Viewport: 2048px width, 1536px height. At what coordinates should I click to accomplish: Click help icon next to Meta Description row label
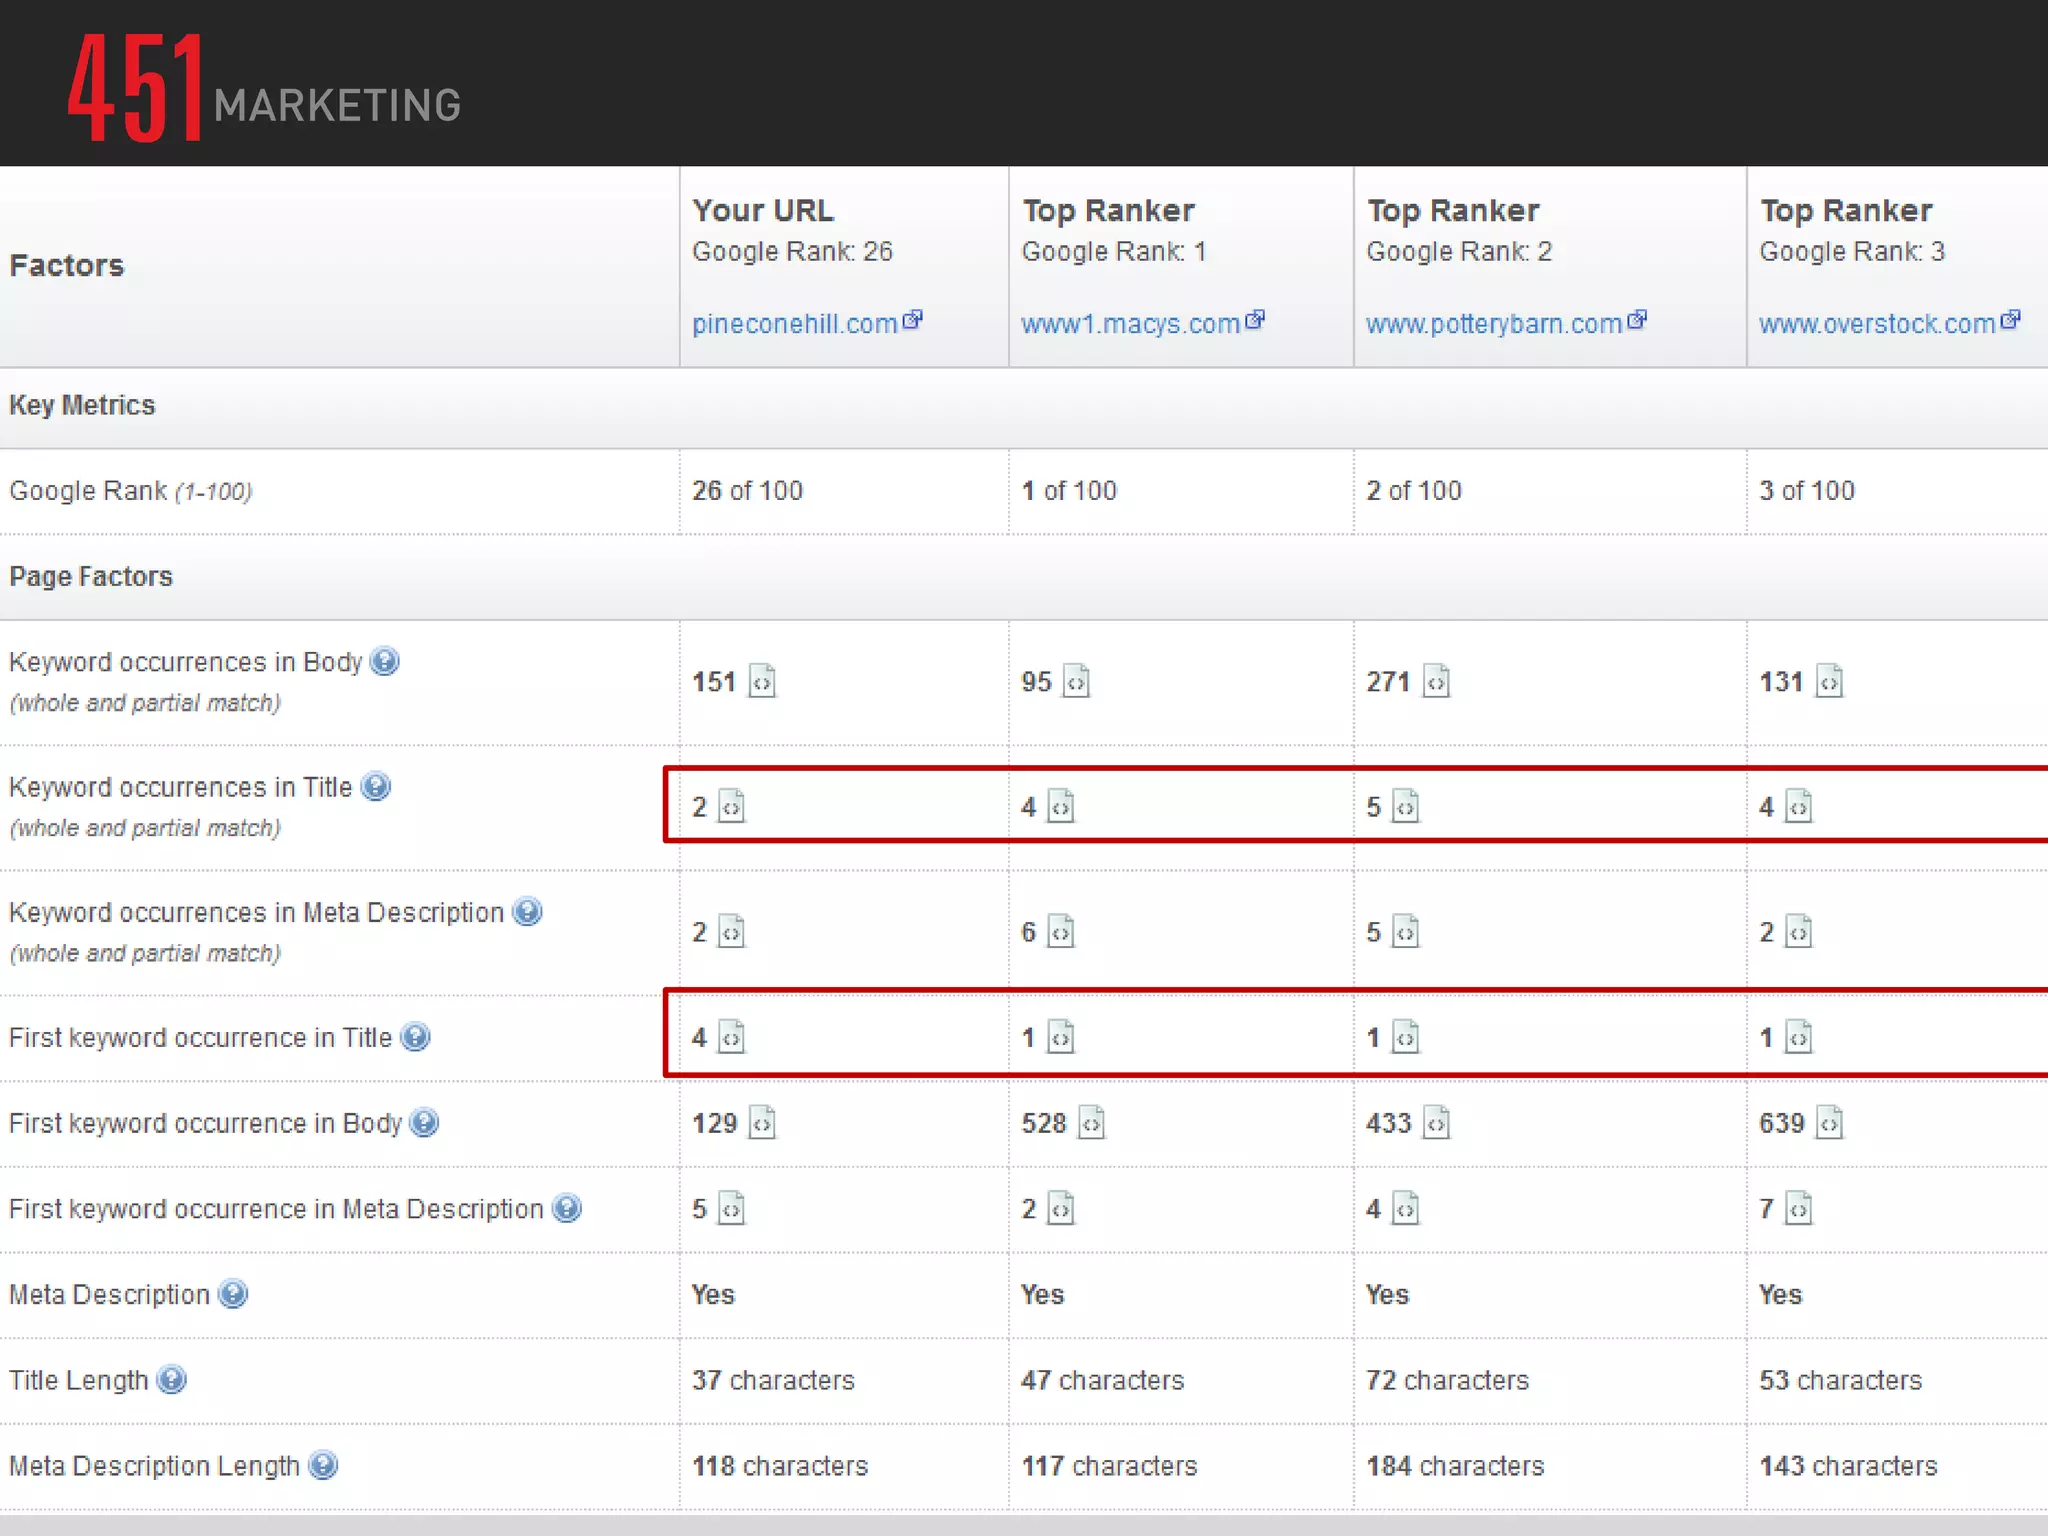pyautogui.click(x=233, y=1294)
